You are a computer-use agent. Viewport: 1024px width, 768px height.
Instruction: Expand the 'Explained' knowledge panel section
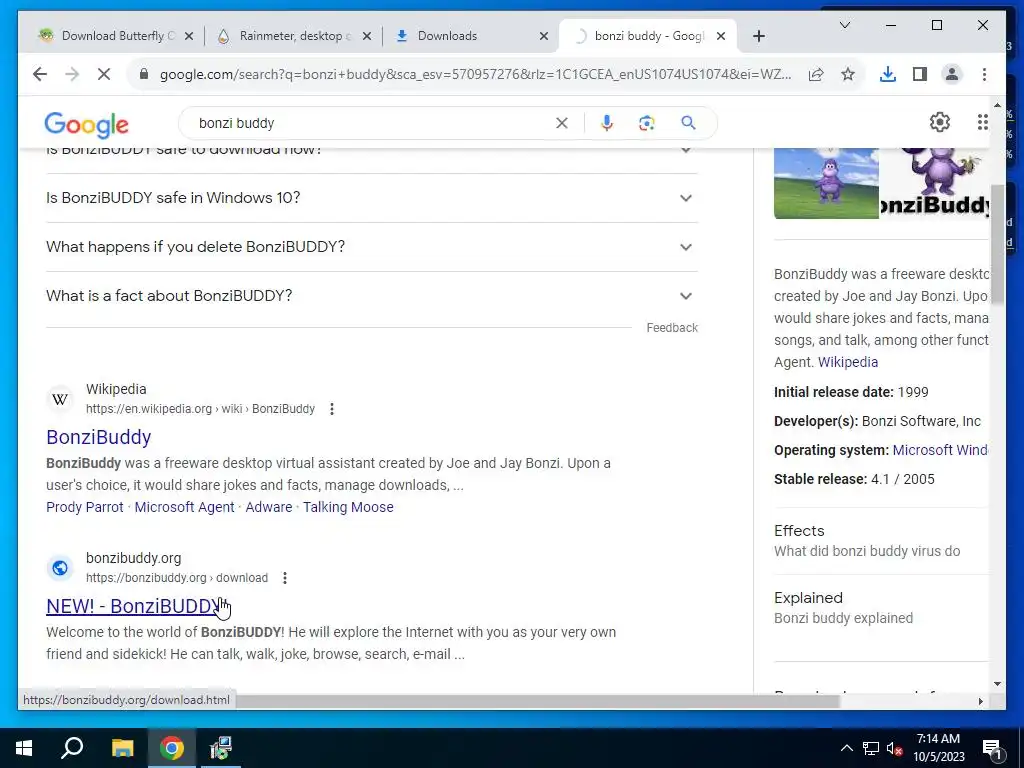click(x=880, y=607)
